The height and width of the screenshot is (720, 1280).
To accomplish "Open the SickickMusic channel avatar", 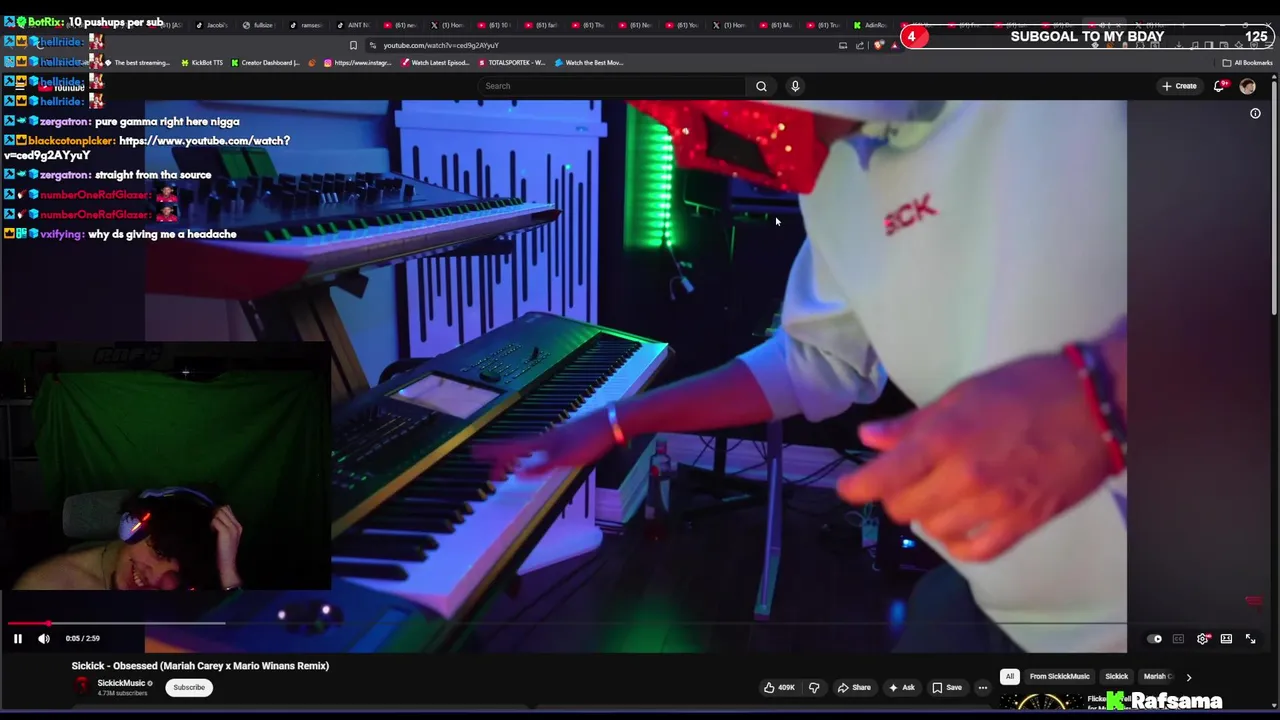I will (x=81, y=686).
